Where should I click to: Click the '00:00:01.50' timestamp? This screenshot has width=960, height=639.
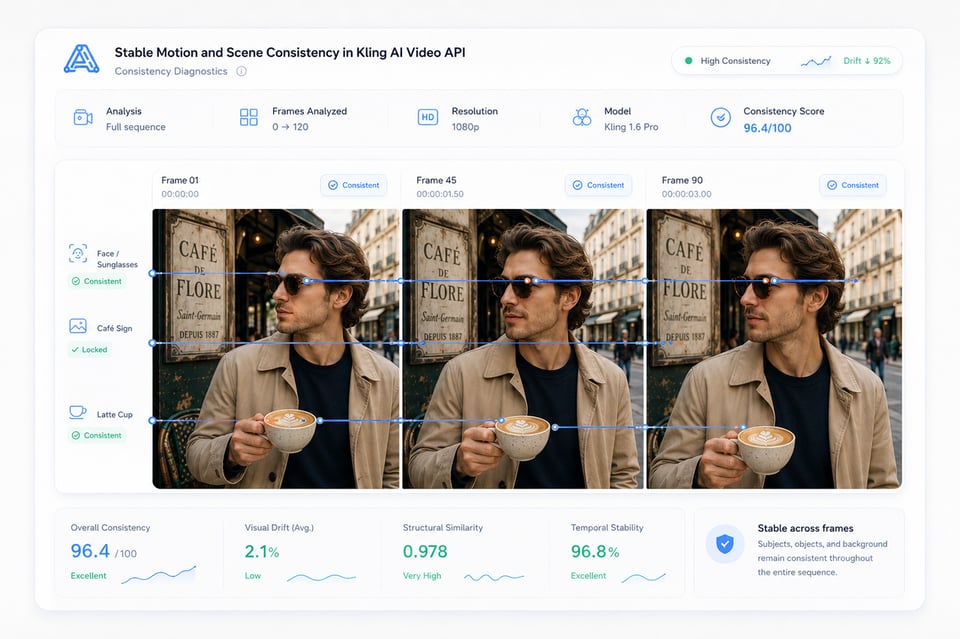[x=440, y=194]
